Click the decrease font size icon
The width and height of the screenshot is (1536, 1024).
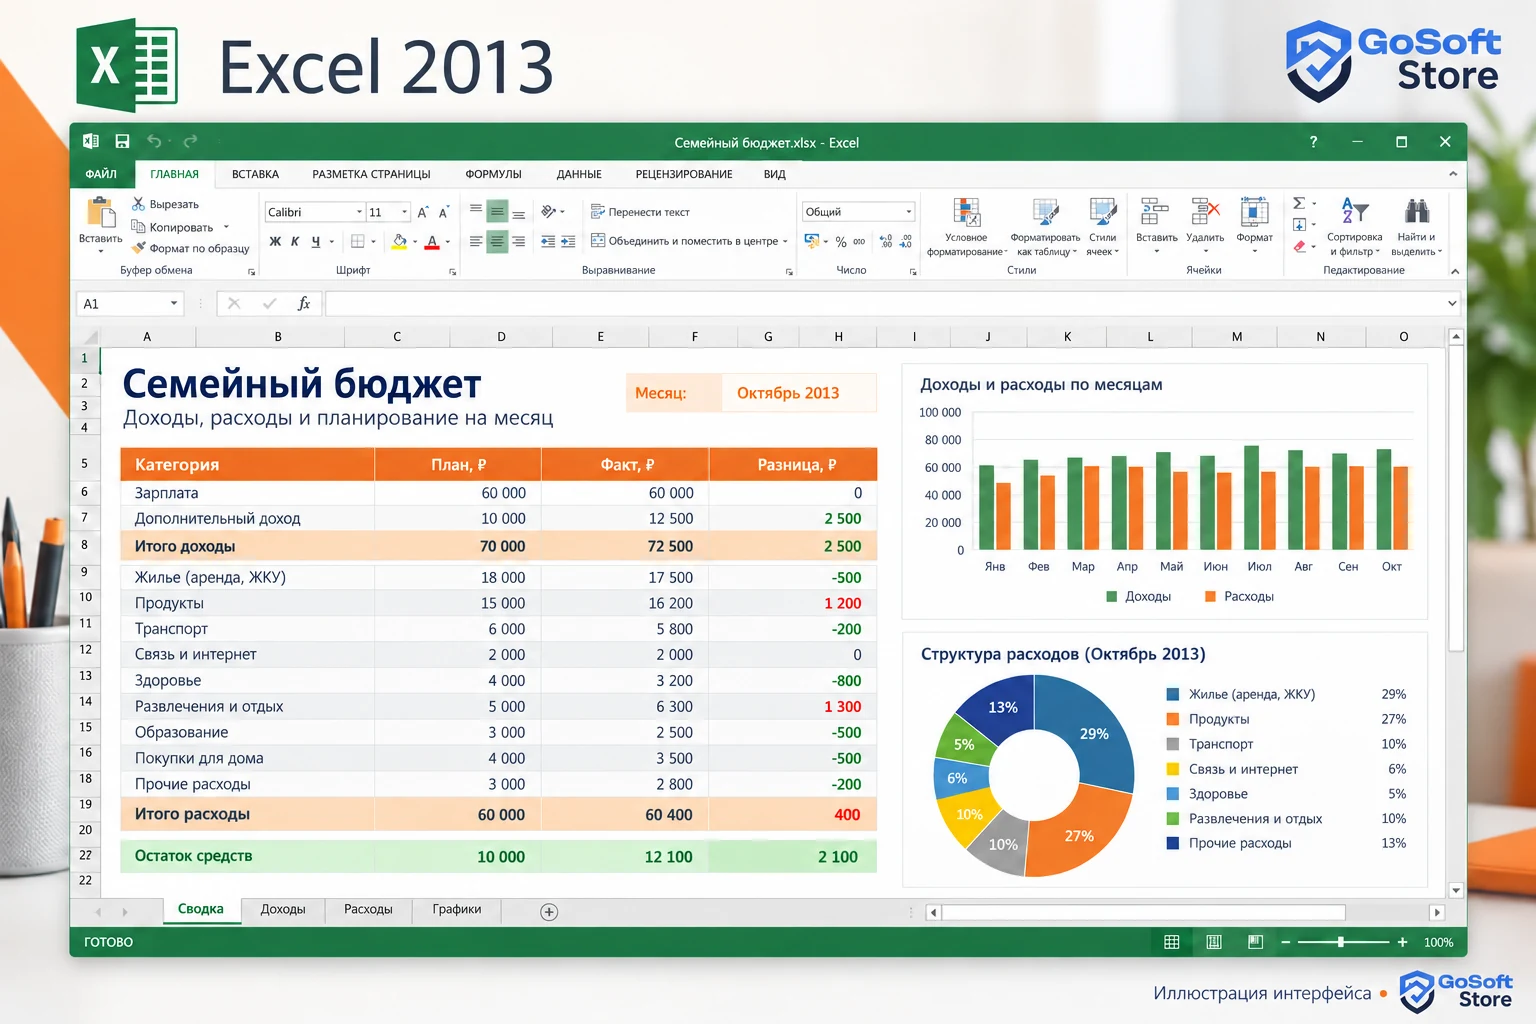[444, 212]
